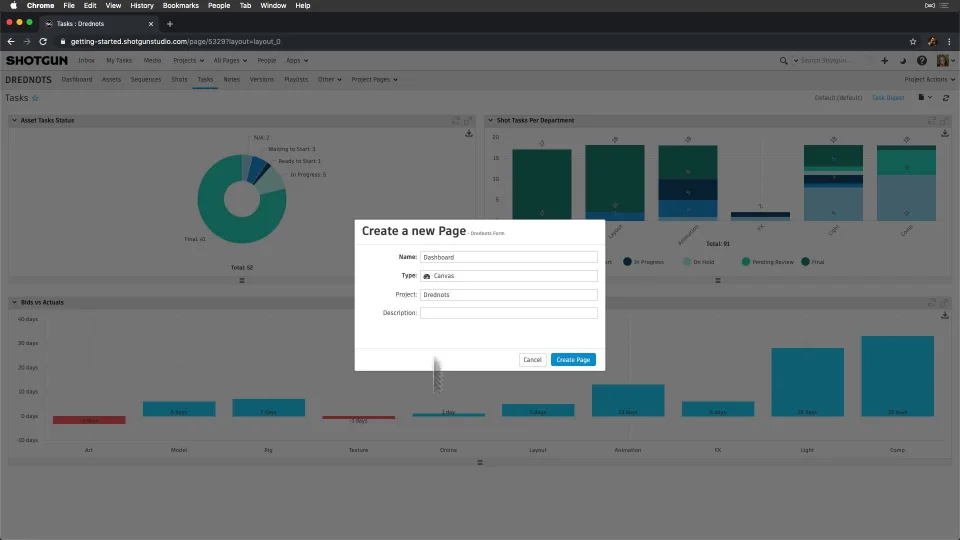Screen dimensions: 960x540
Task: Open Media in top navigation
Action: tap(152, 61)
